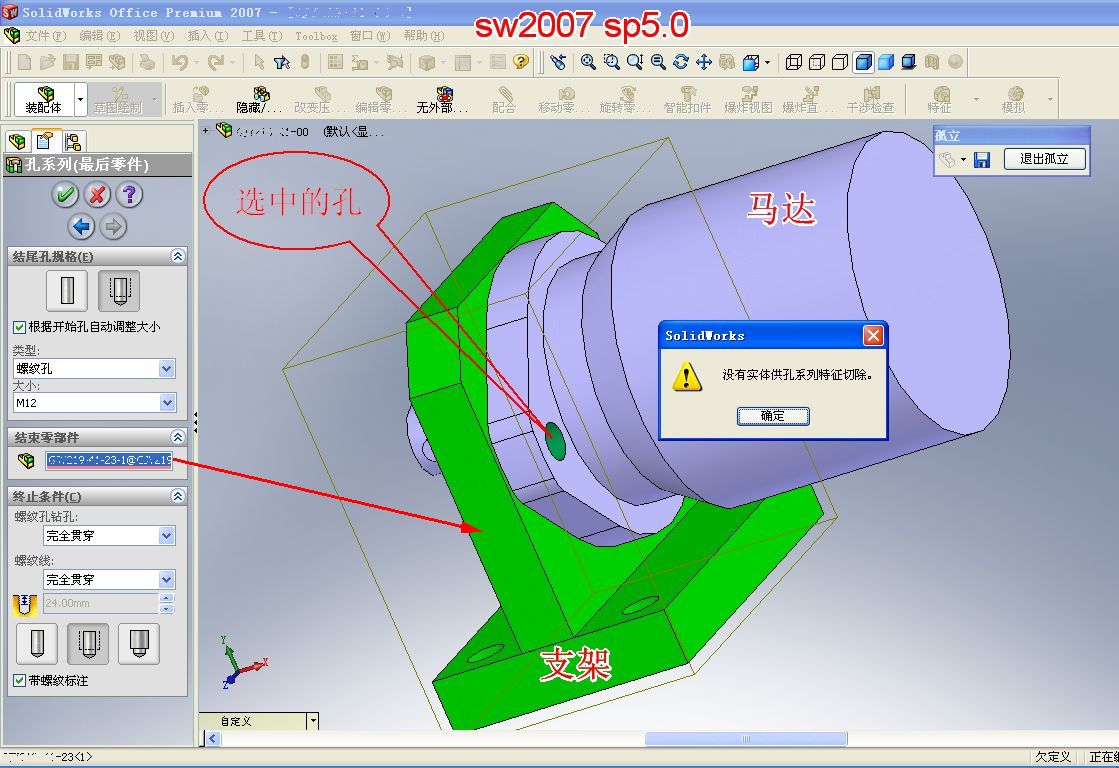This screenshot has height=768, width=1119.
Task: Open the 装配体 toolbar dropdown arrow
Action: pyautogui.click(x=81, y=99)
